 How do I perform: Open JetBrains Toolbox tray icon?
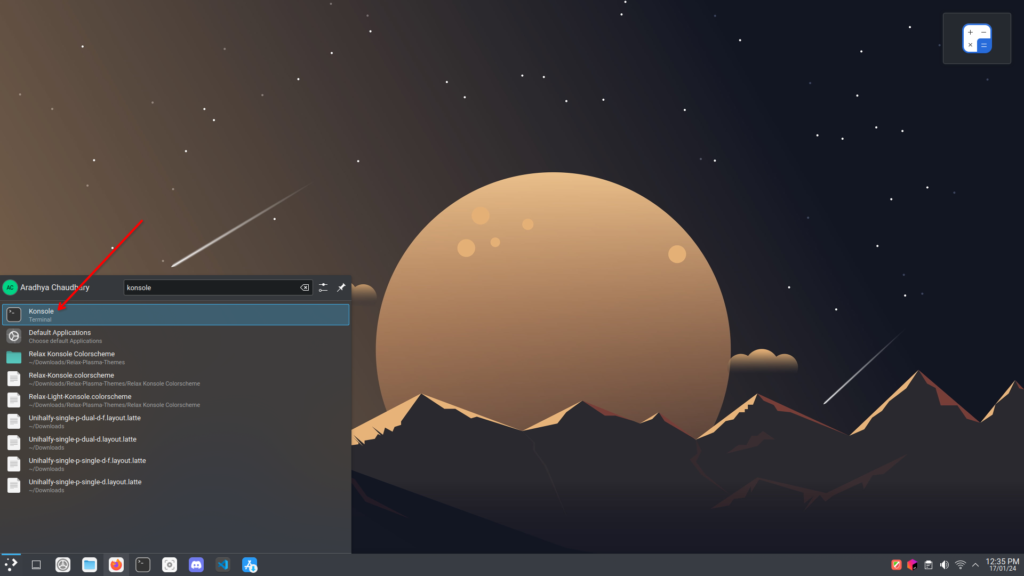click(x=912, y=565)
